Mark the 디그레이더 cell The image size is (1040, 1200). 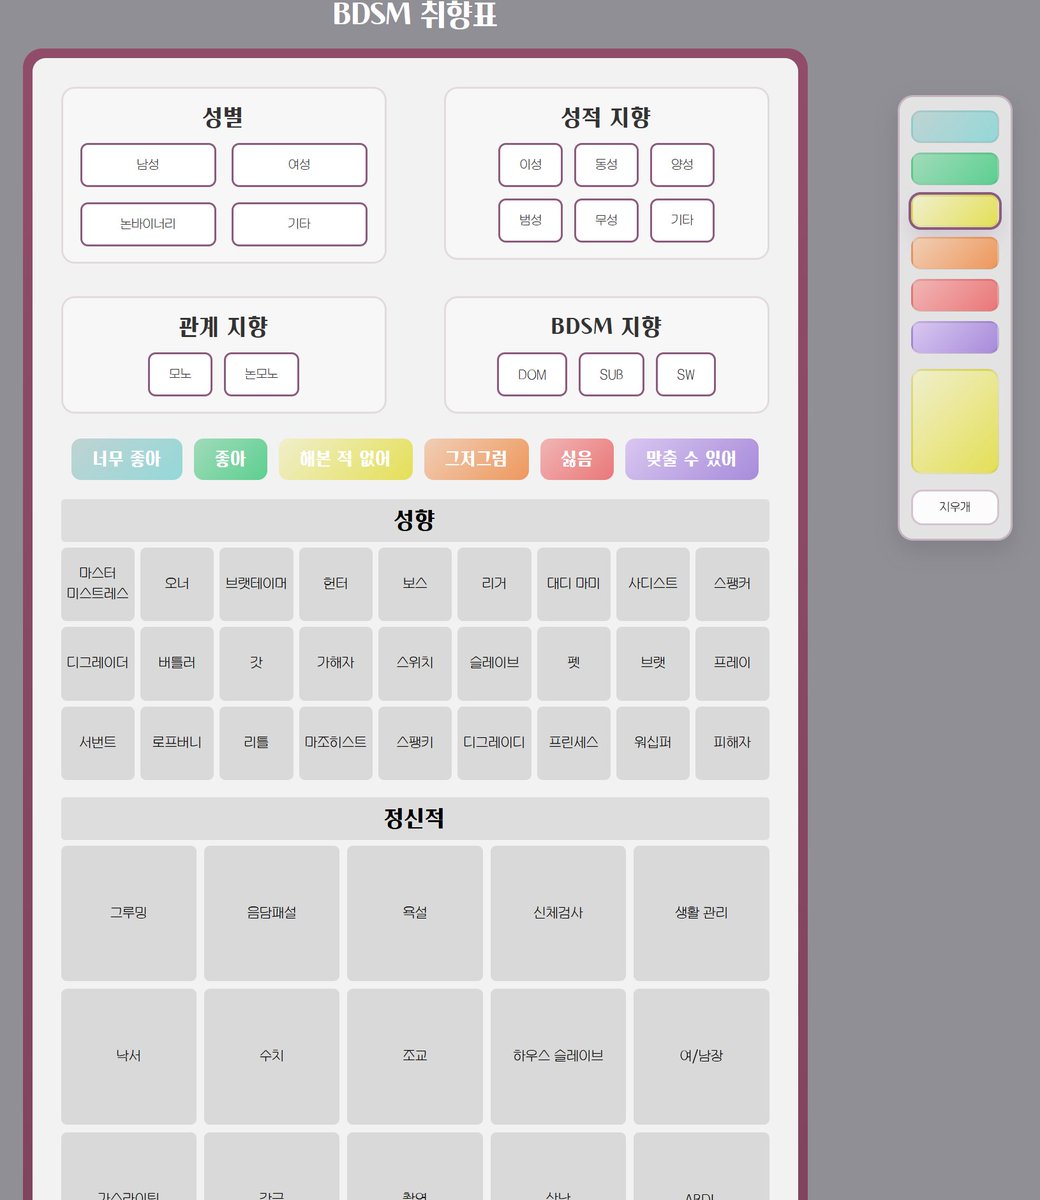point(98,664)
